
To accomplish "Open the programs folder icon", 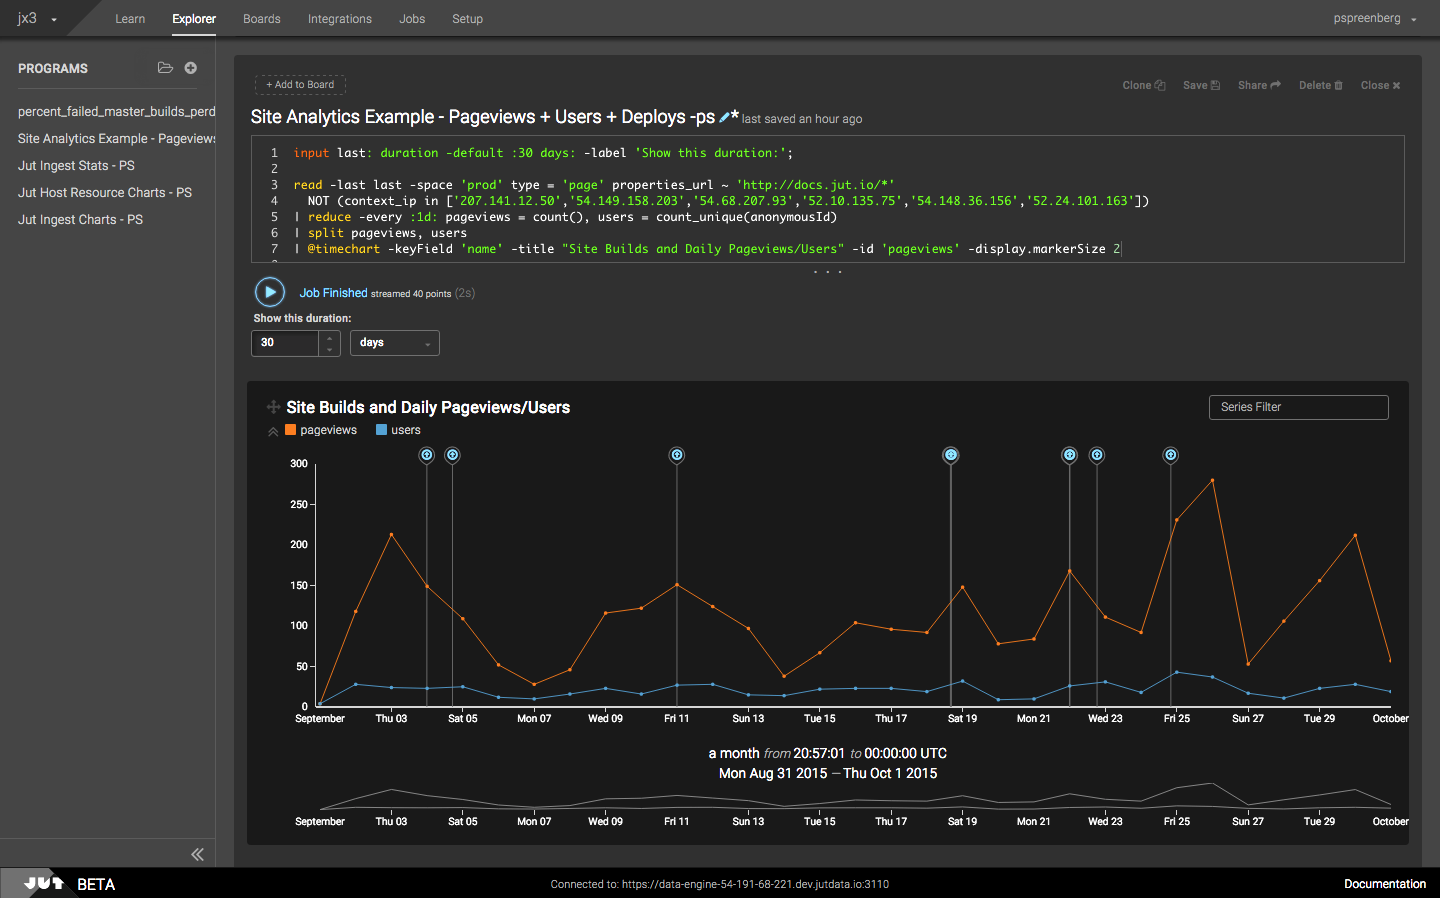I will tap(165, 68).
